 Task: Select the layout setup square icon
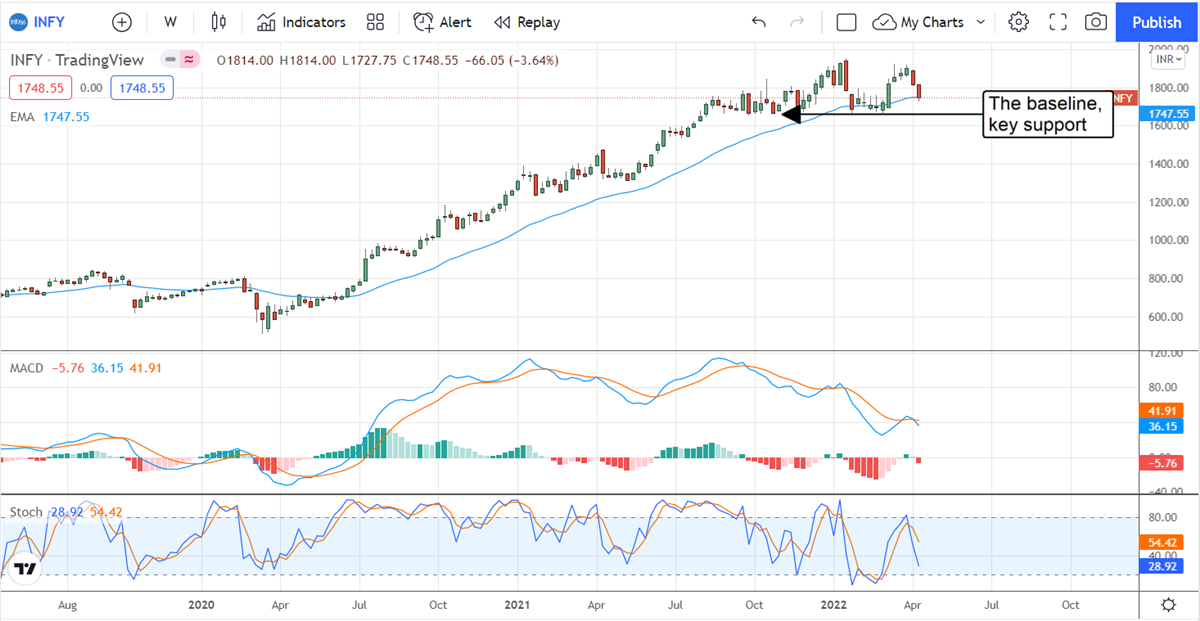pyautogui.click(x=846, y=22)
